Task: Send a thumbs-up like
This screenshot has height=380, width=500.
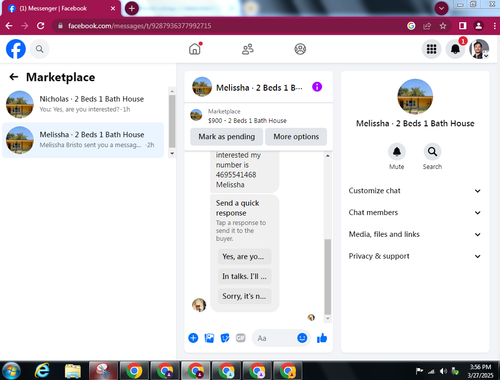Action: point(322,338)
